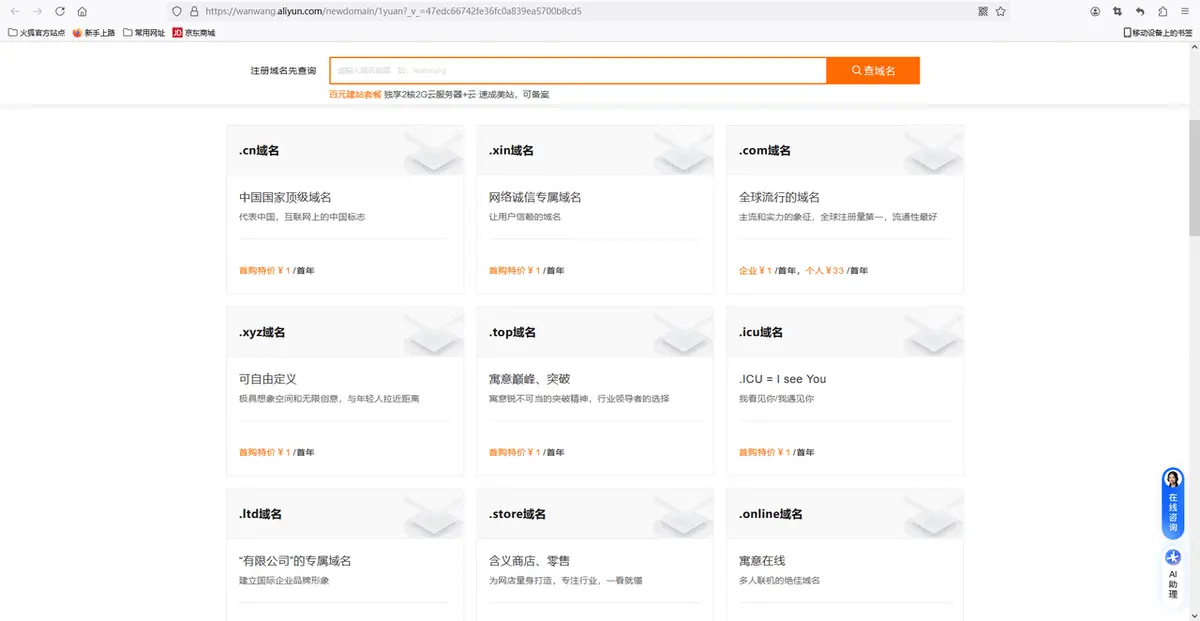The width and height of the screenshot is (1200, 621).
Task: Go back to the previous page
Action: (15, 11)
